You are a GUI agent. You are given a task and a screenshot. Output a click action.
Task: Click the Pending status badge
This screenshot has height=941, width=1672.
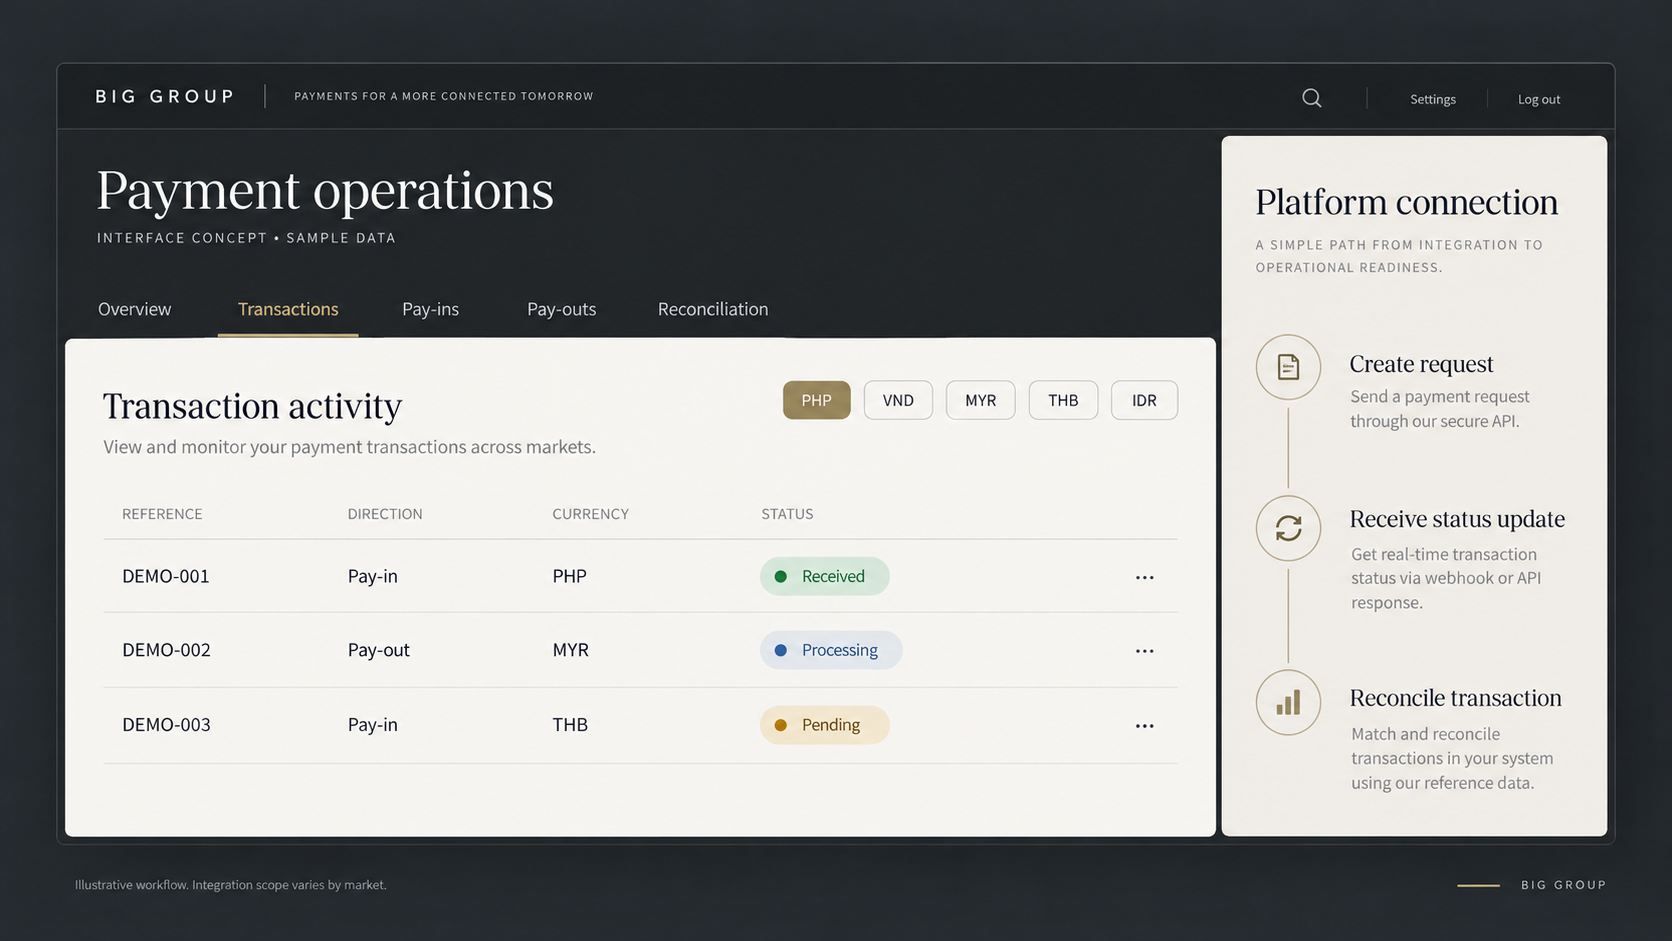(824, 725)
